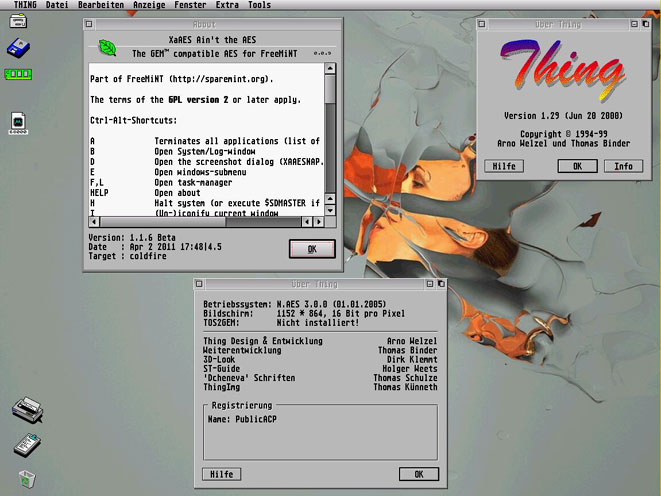Image resolution: width=661 pixels, height=496 pixels.
Task: Select the document file desktop icon
Action: [18, 123]
